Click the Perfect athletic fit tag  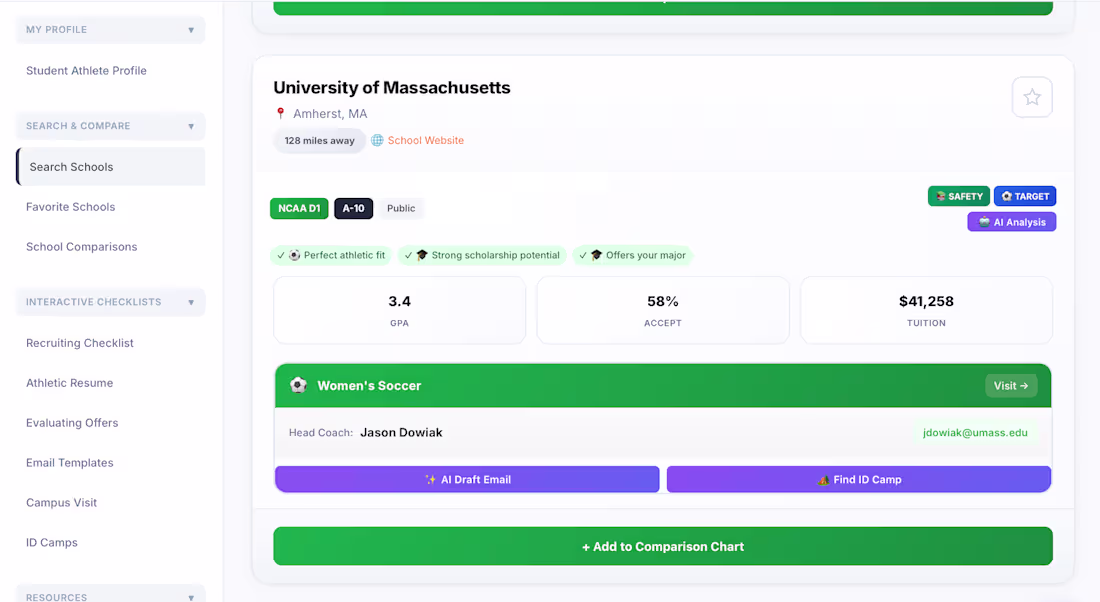tap(331, 255)
